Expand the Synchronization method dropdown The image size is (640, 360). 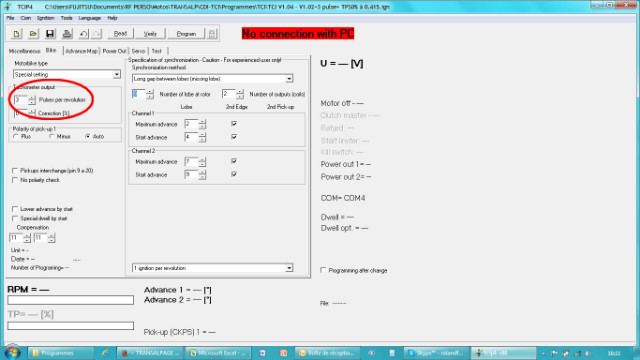coord(289,78)
